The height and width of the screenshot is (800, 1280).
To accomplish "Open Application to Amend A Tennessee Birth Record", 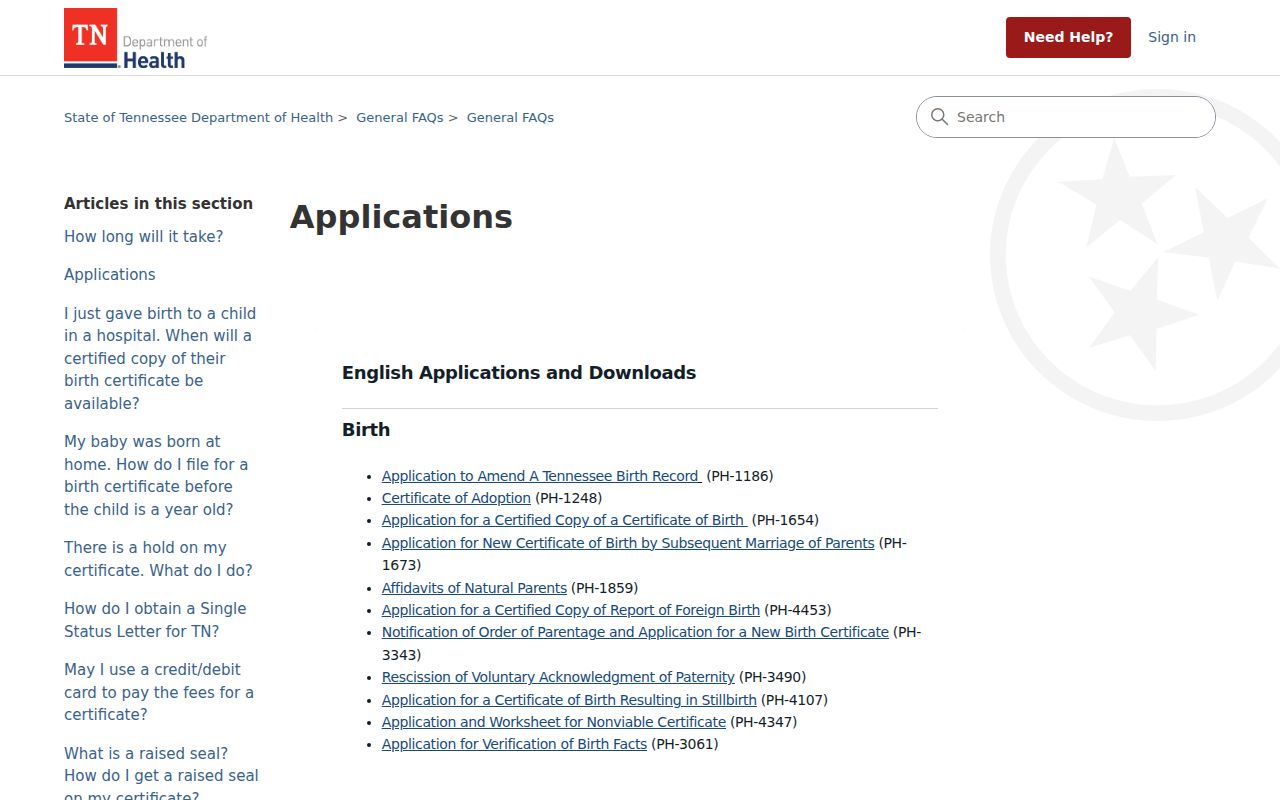I will point(542,476).
